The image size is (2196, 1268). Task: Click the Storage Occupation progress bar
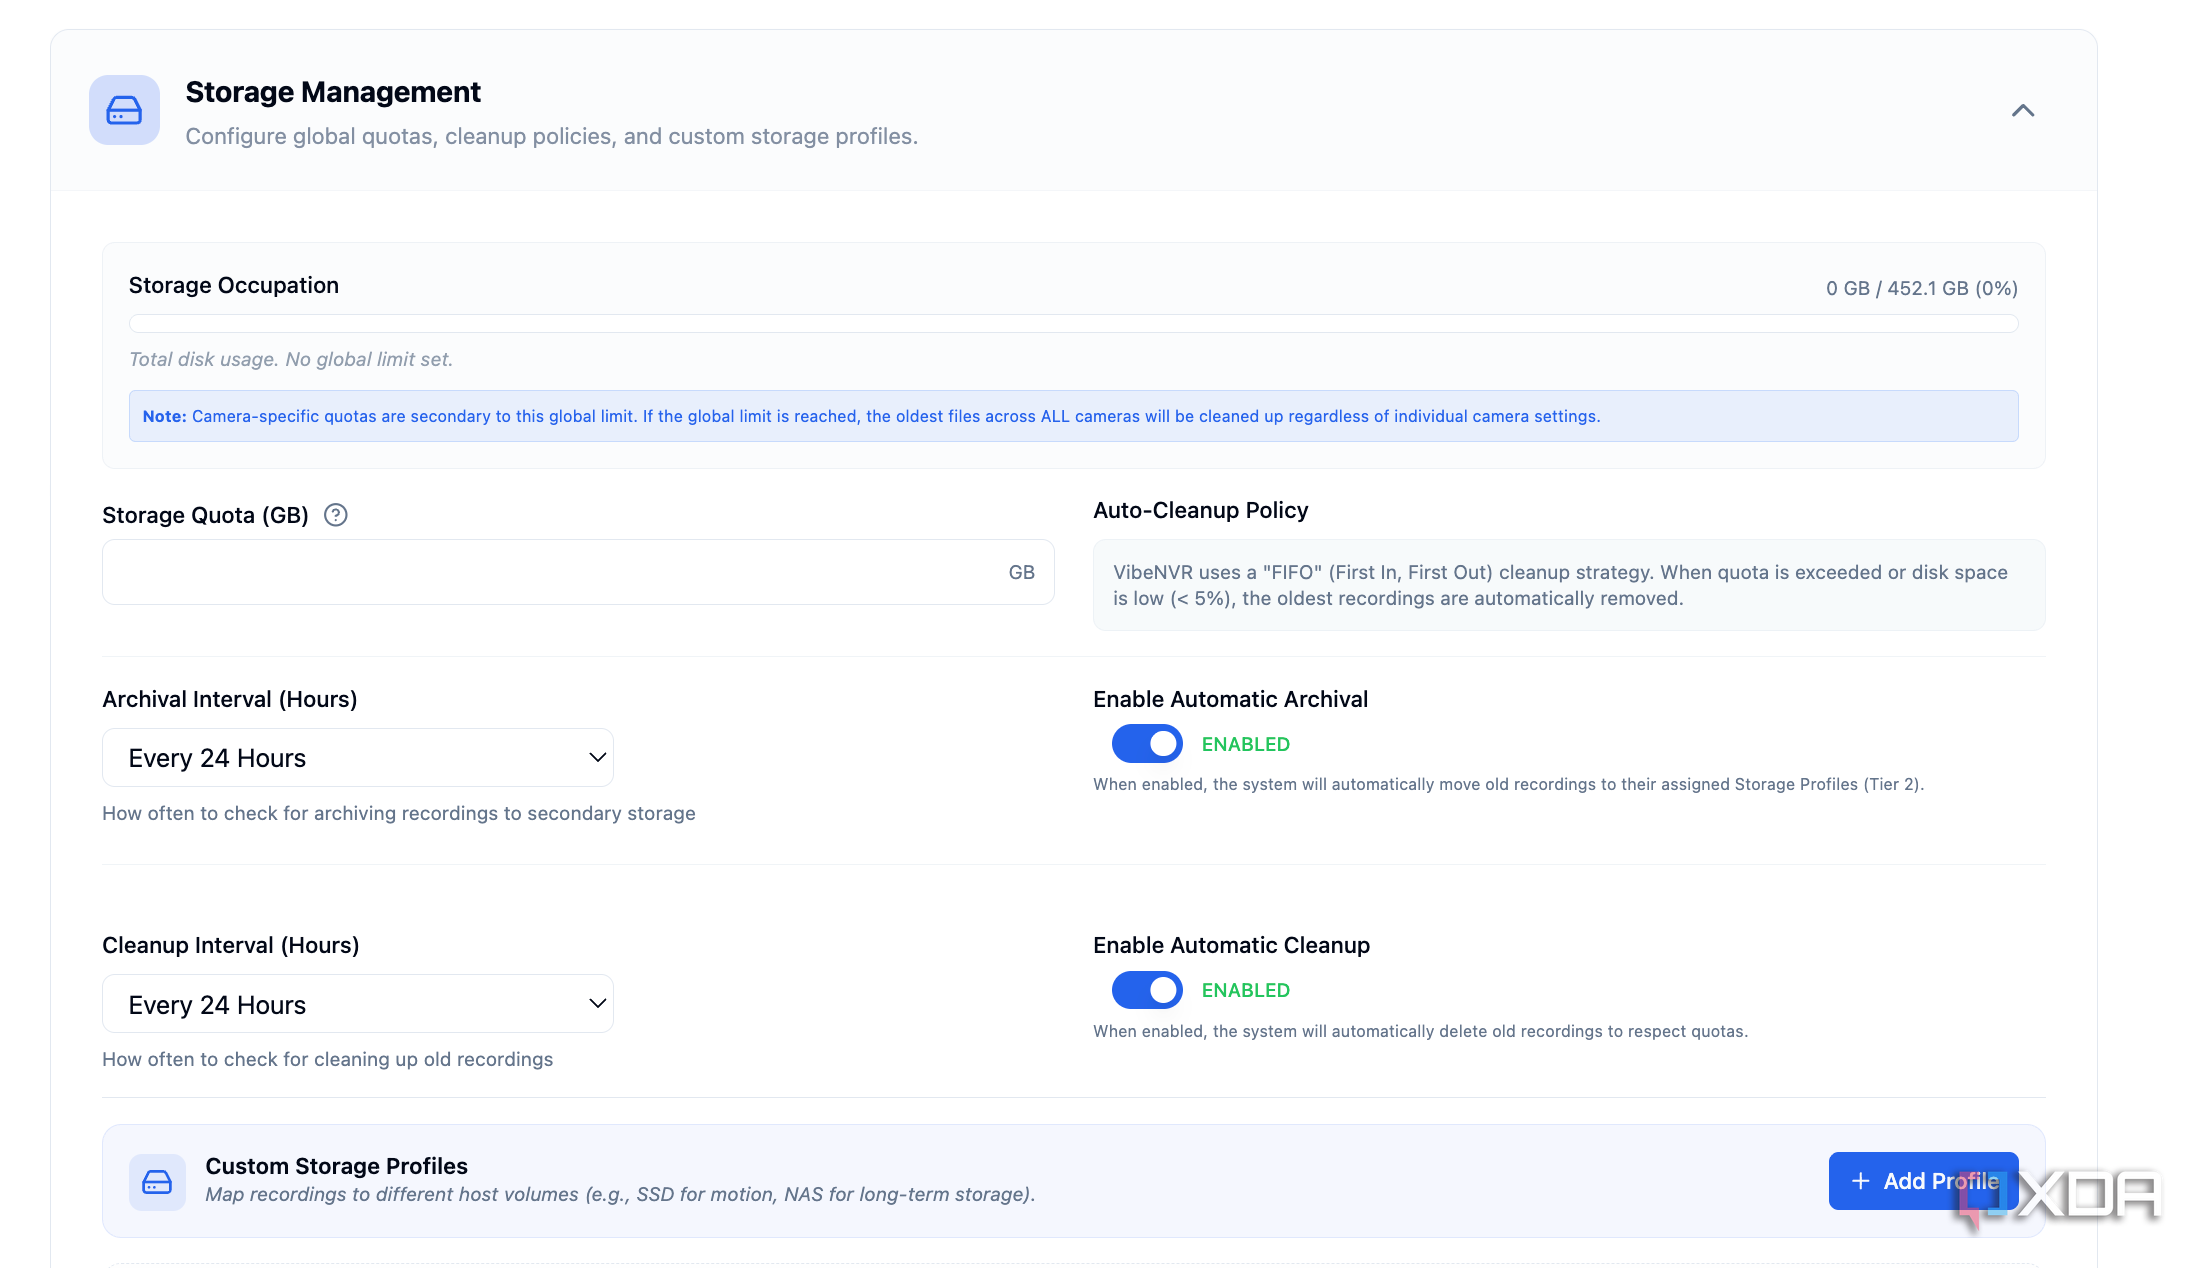[1073, 324]
